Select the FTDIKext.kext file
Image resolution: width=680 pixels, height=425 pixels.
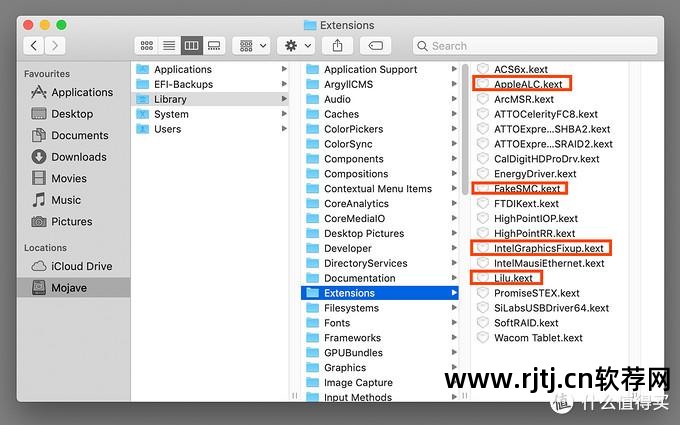pos(518,204)
